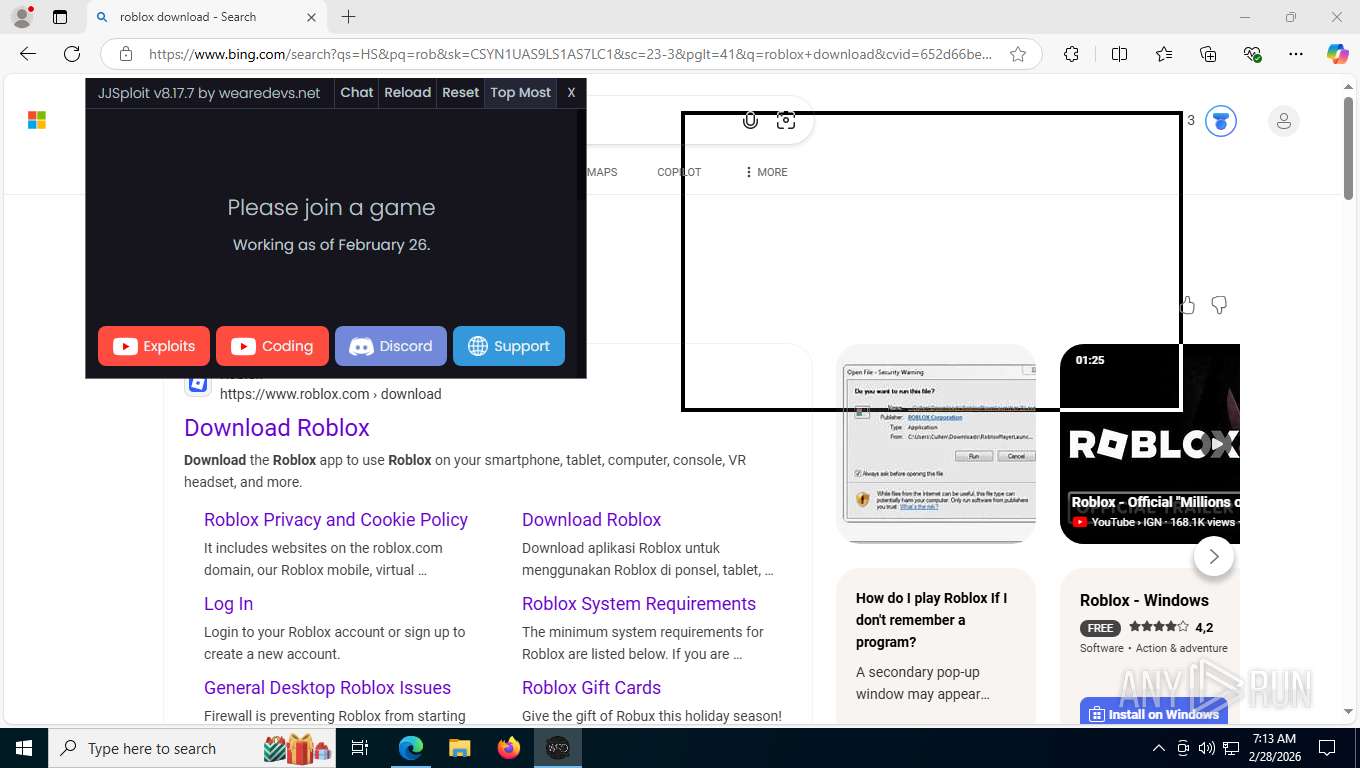The width and height of the screenshot is (1360, 768).
Task: Click the thumbs up feedback icon
Action: pyautogui.click(x=1188, y=305)
